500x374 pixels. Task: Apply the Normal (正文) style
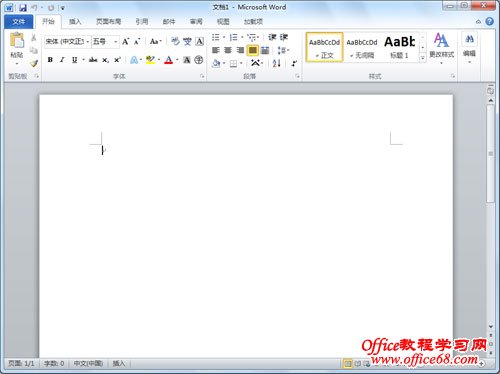point(324,47)
